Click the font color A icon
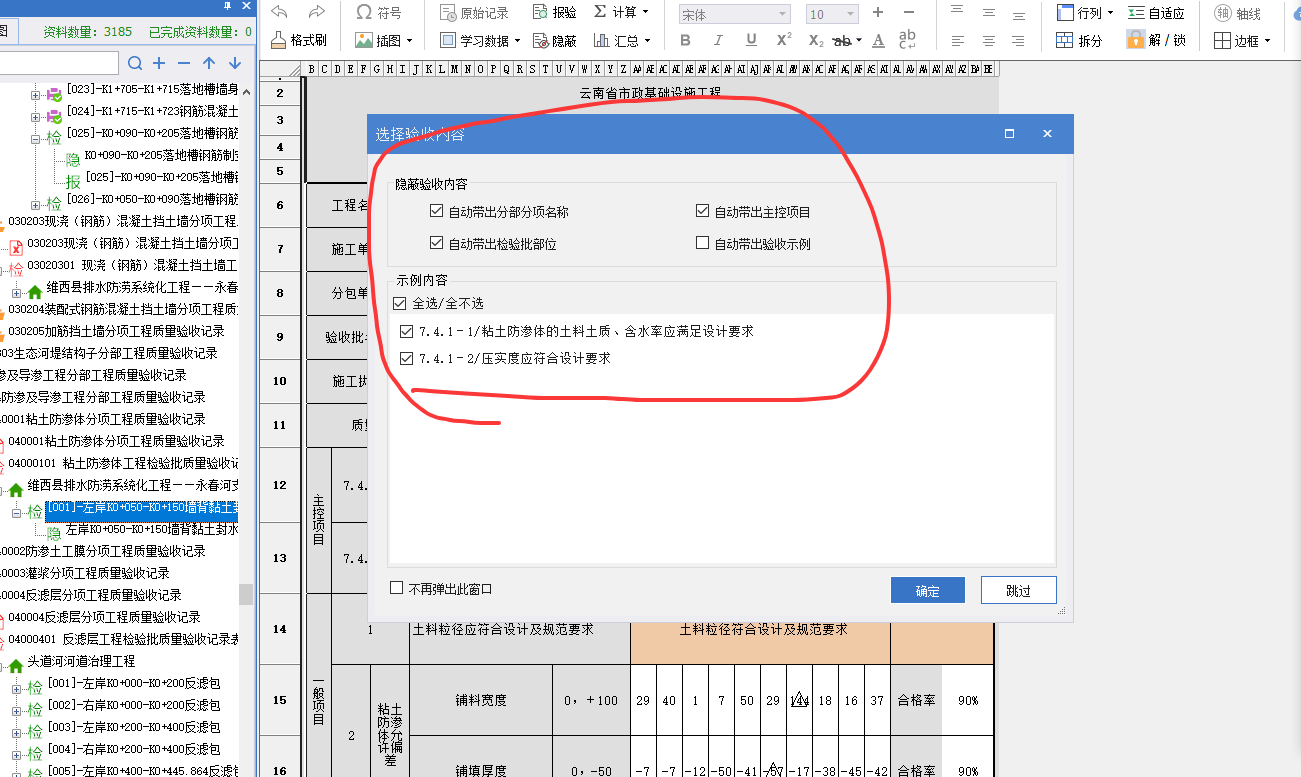1301x777 pixels. click(878, 41)
